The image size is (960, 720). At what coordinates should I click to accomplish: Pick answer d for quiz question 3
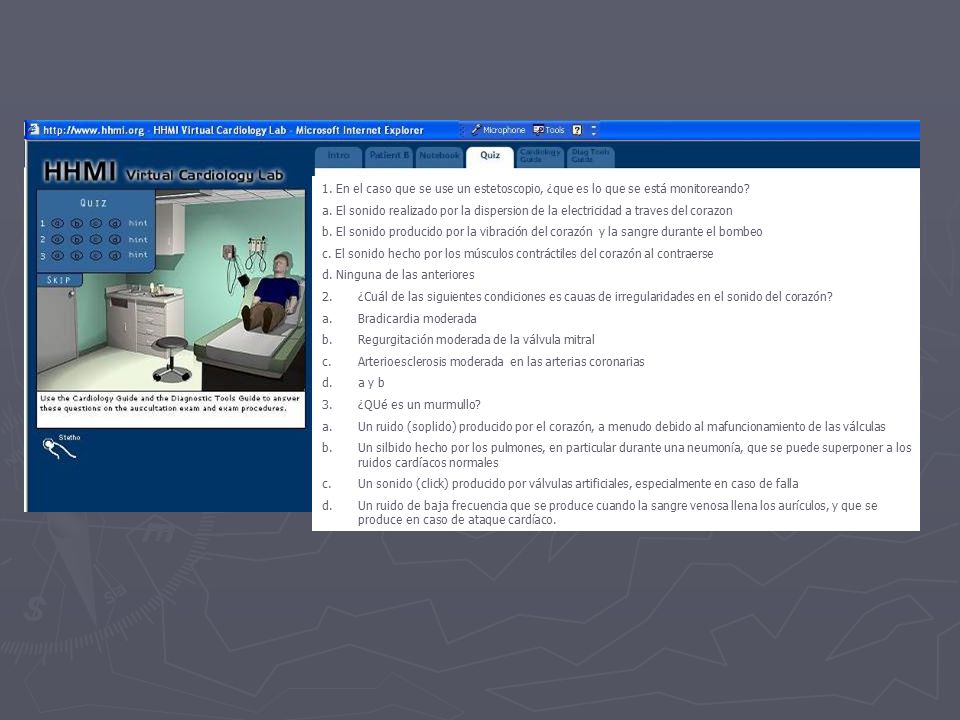click(x=114, y=255)
